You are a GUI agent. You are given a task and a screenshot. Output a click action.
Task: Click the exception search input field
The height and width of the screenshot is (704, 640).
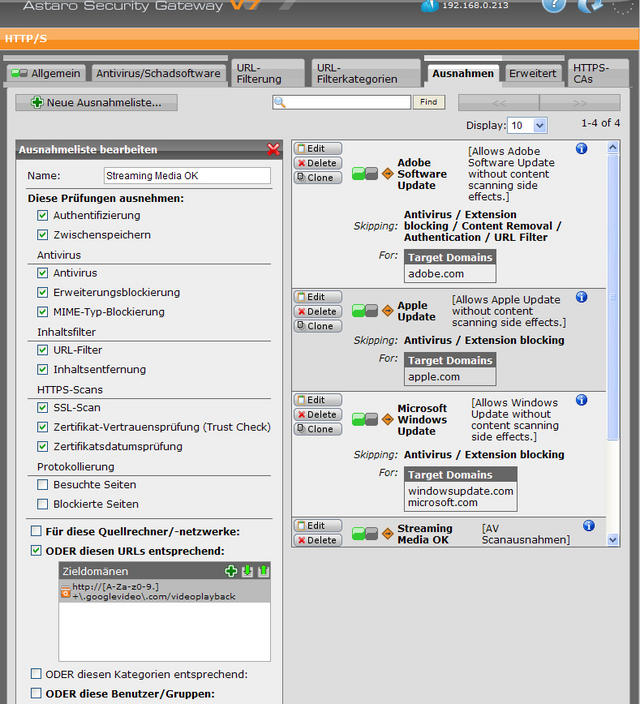pyautogui.click(x=342, y=102)
